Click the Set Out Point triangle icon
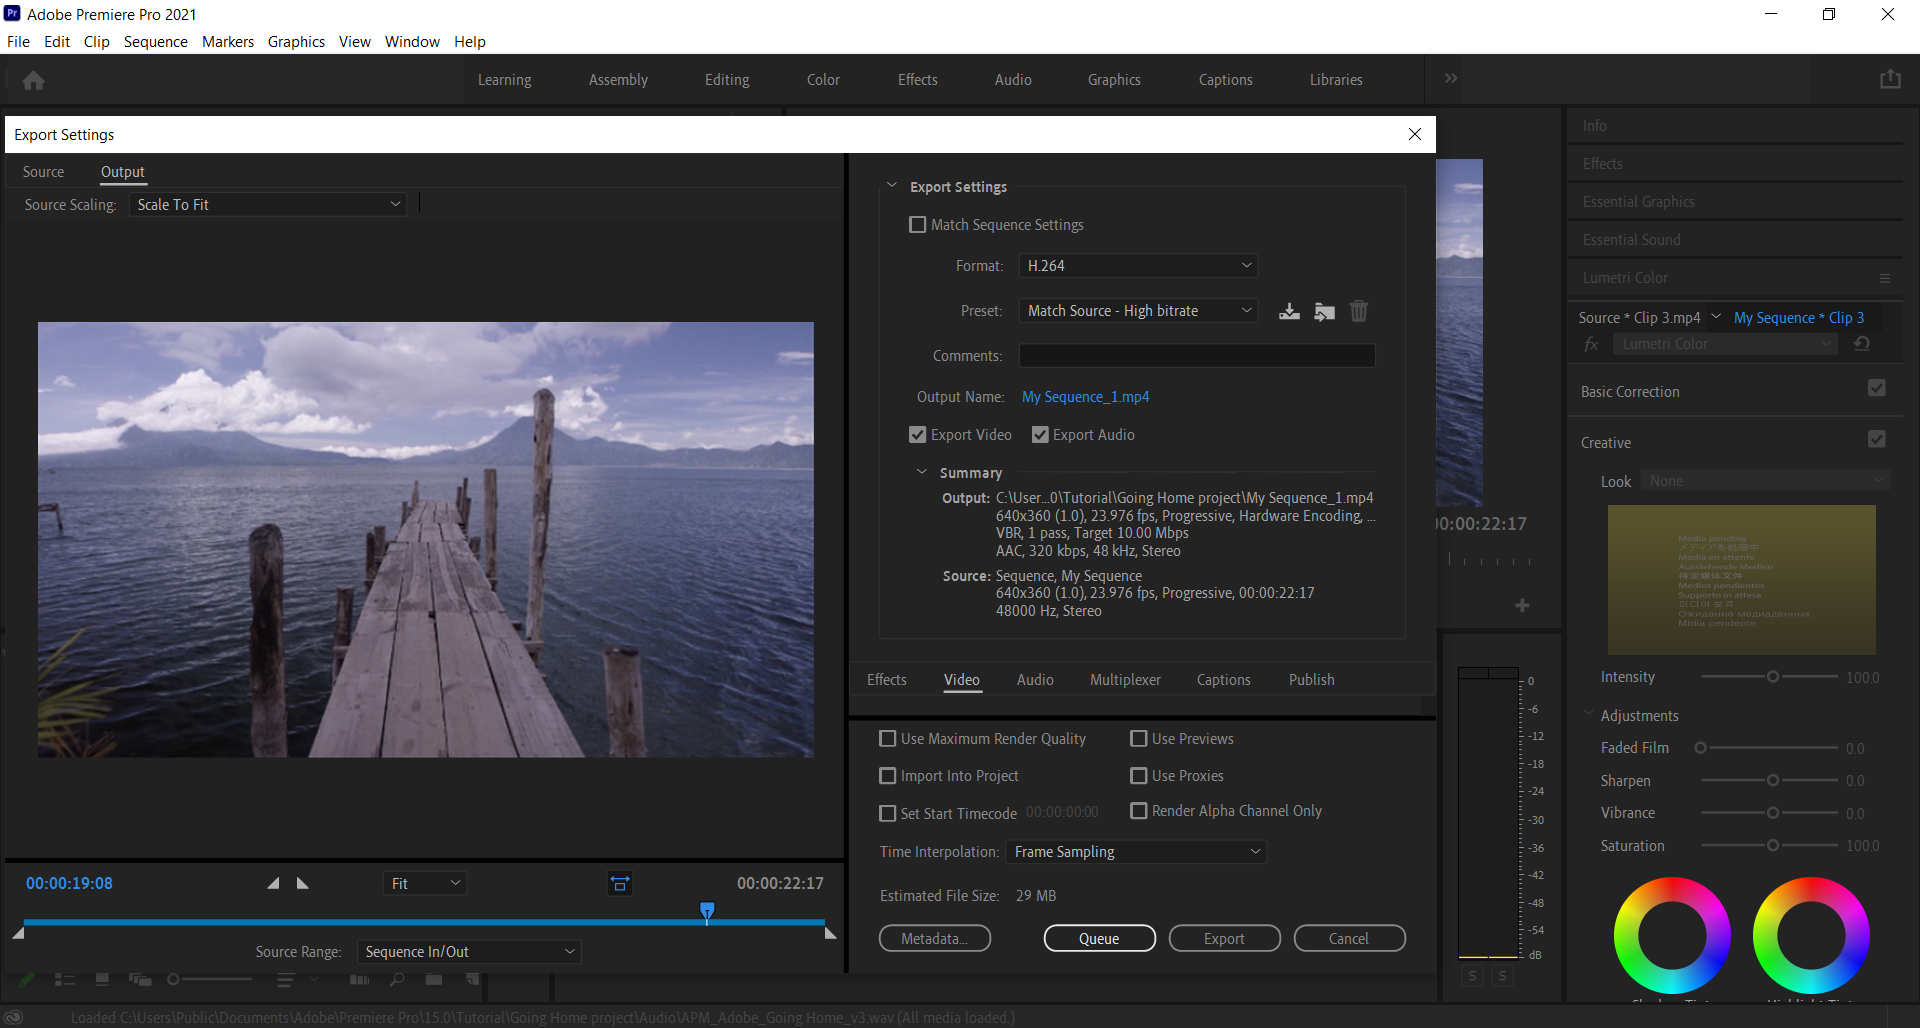1920x1028 pixels. pyautogui.click(x=303, y=883)
